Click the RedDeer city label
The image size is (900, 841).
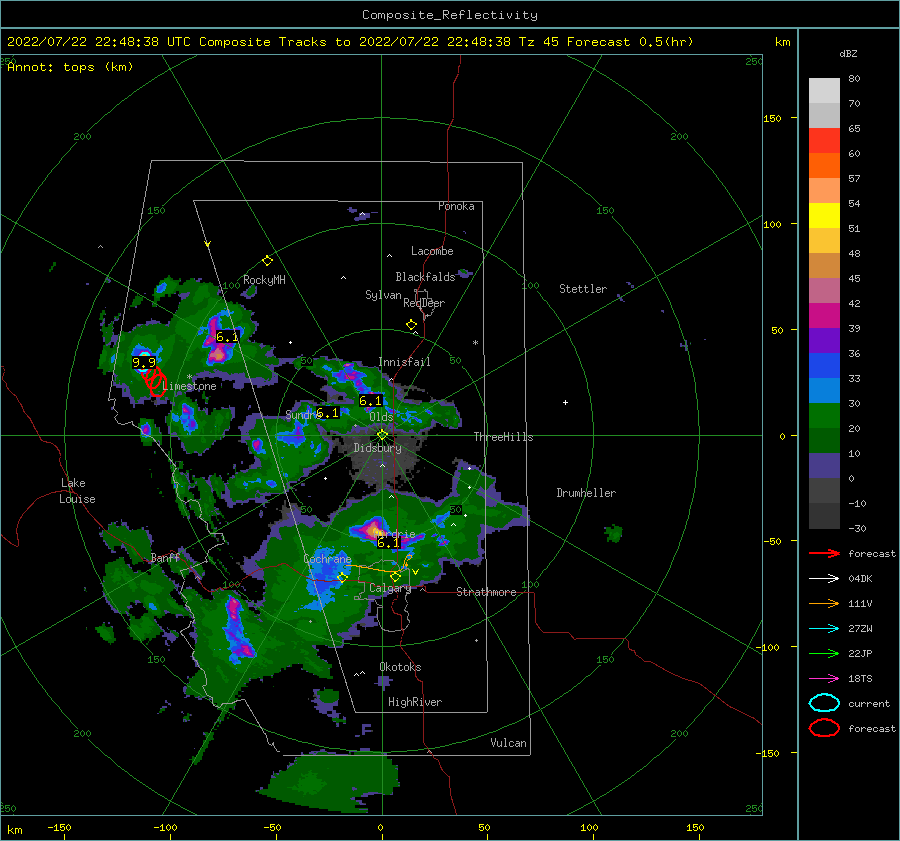click(x=424, y=303)
